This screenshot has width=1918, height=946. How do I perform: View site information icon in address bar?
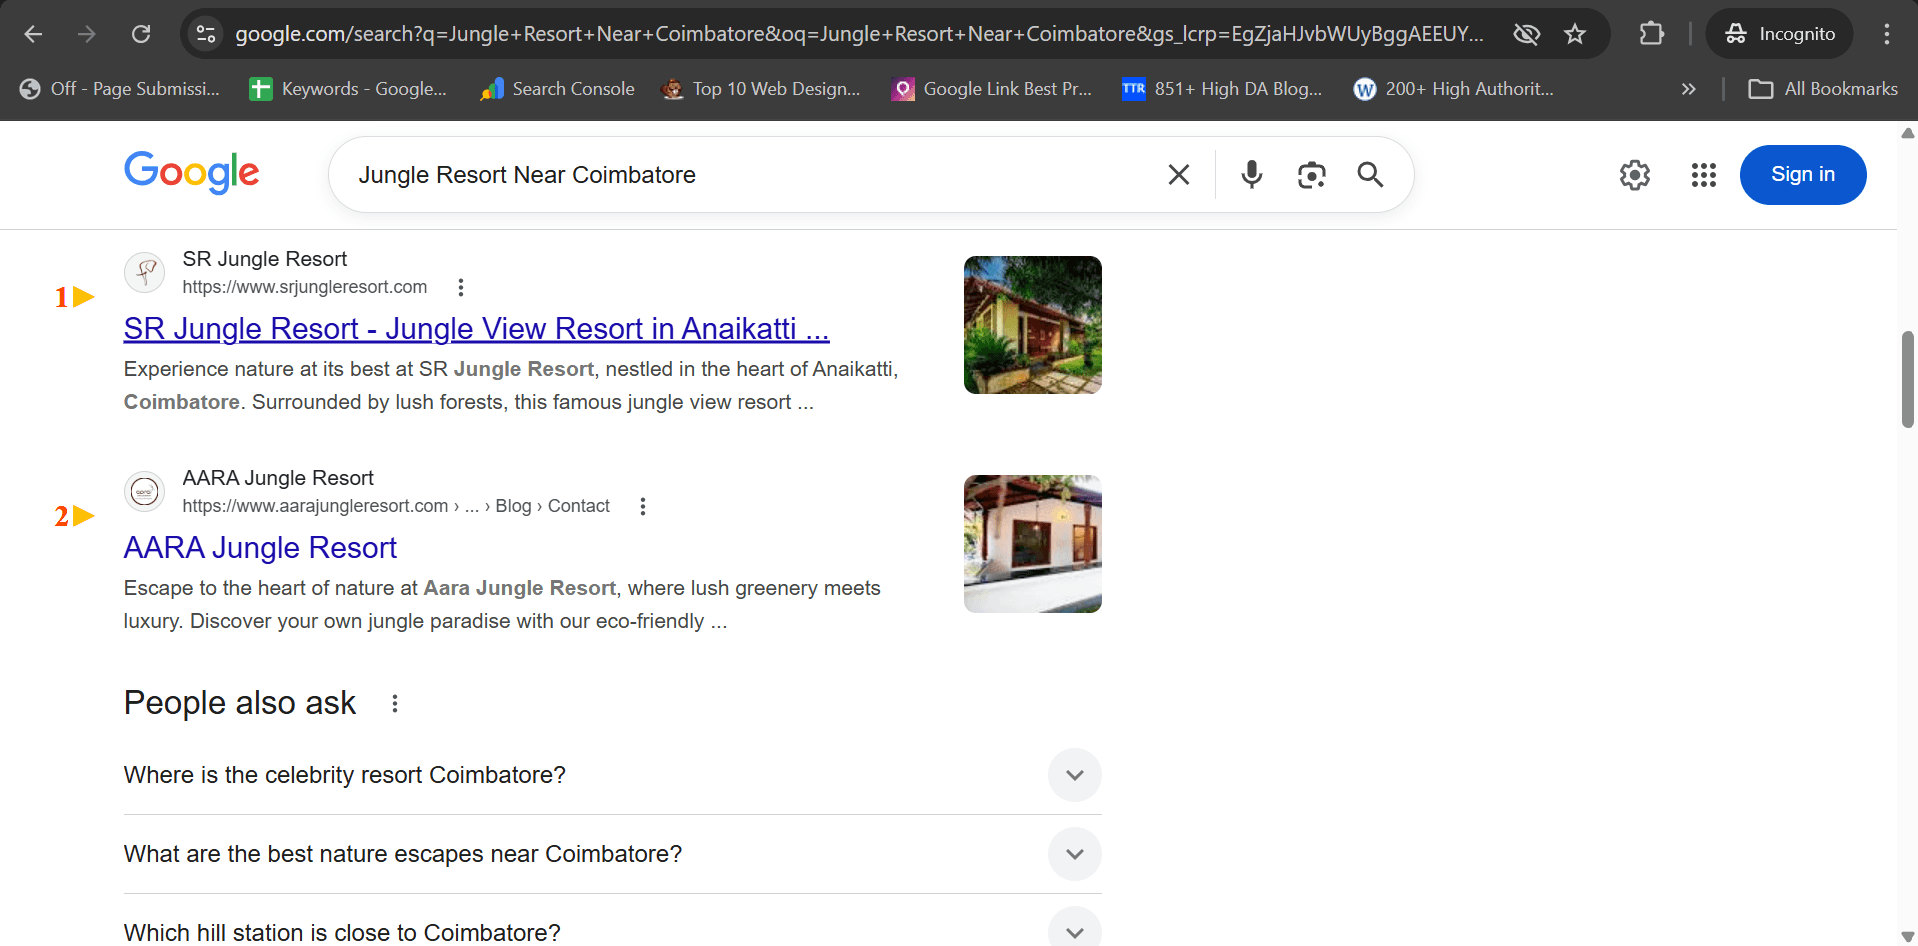(206, 34)
